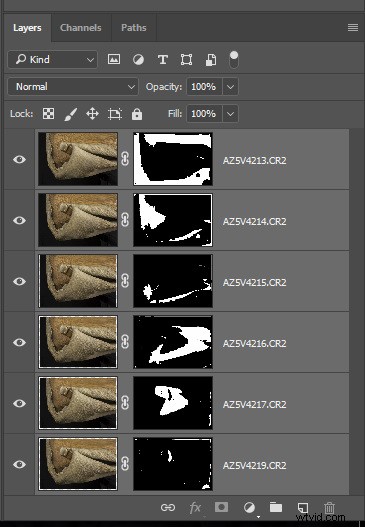Lock image pixels with brush icon
The image size is (365, 527).
tap(71, 114)
